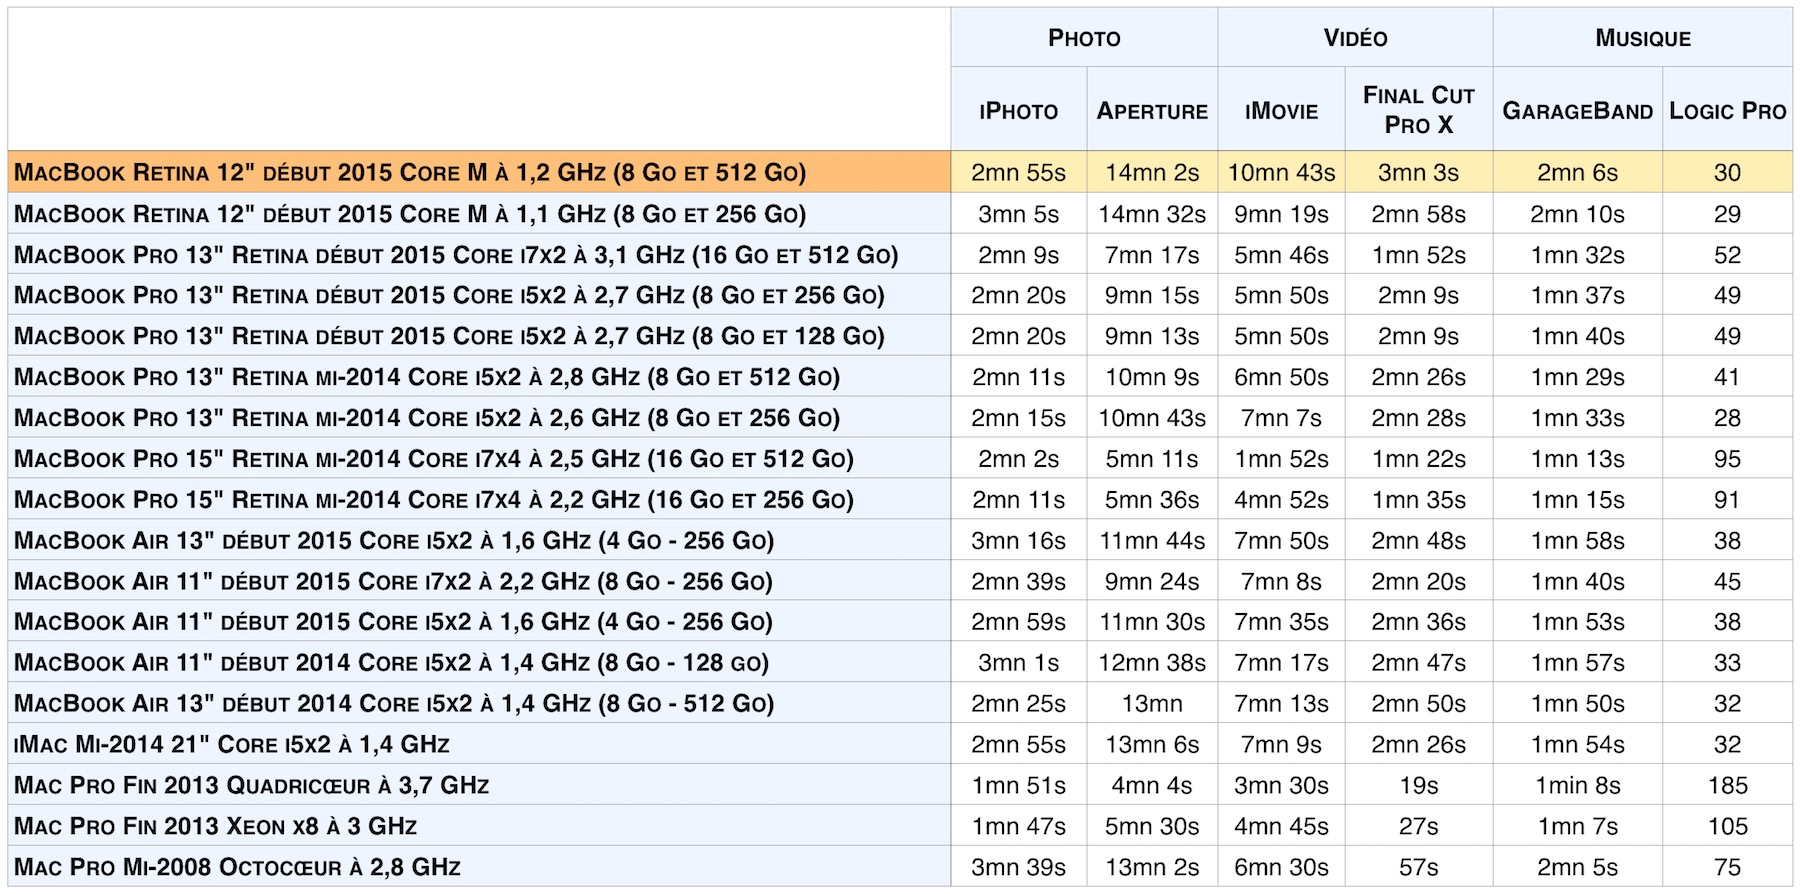Click the Final Cut Pro X column header
The height and width of the screenshot is (894, 1800).
coord(1418,110)
